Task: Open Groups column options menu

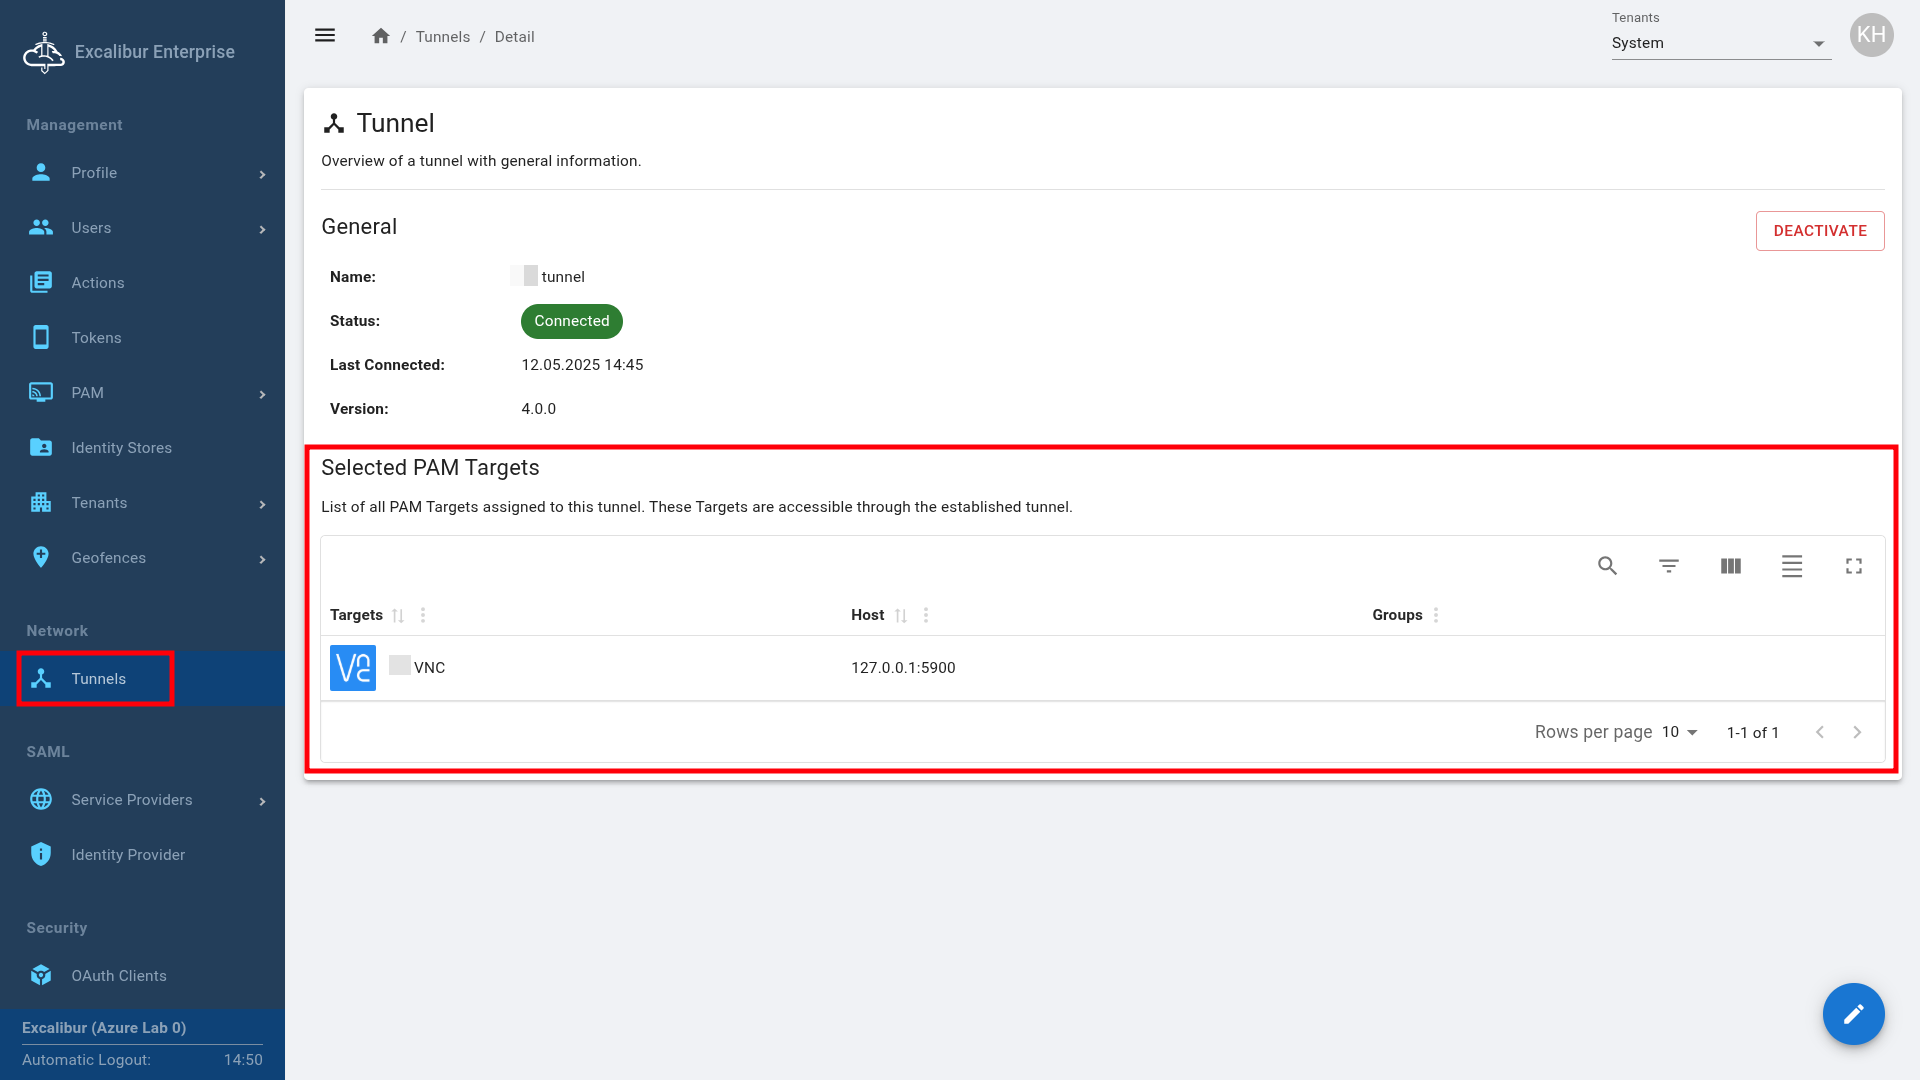Action: click(x=1436, y=615)
